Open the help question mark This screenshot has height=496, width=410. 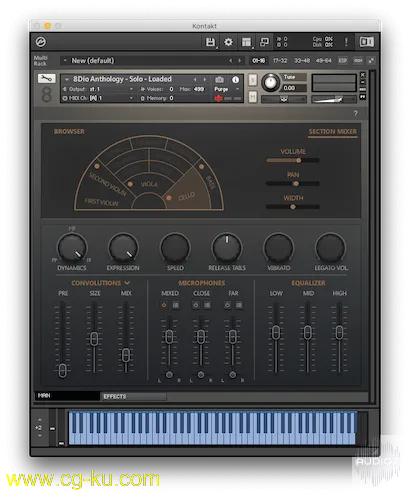point(356,113)
